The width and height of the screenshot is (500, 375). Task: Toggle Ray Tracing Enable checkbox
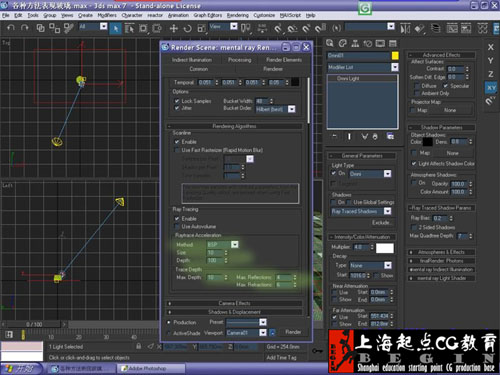click(177, 219)
